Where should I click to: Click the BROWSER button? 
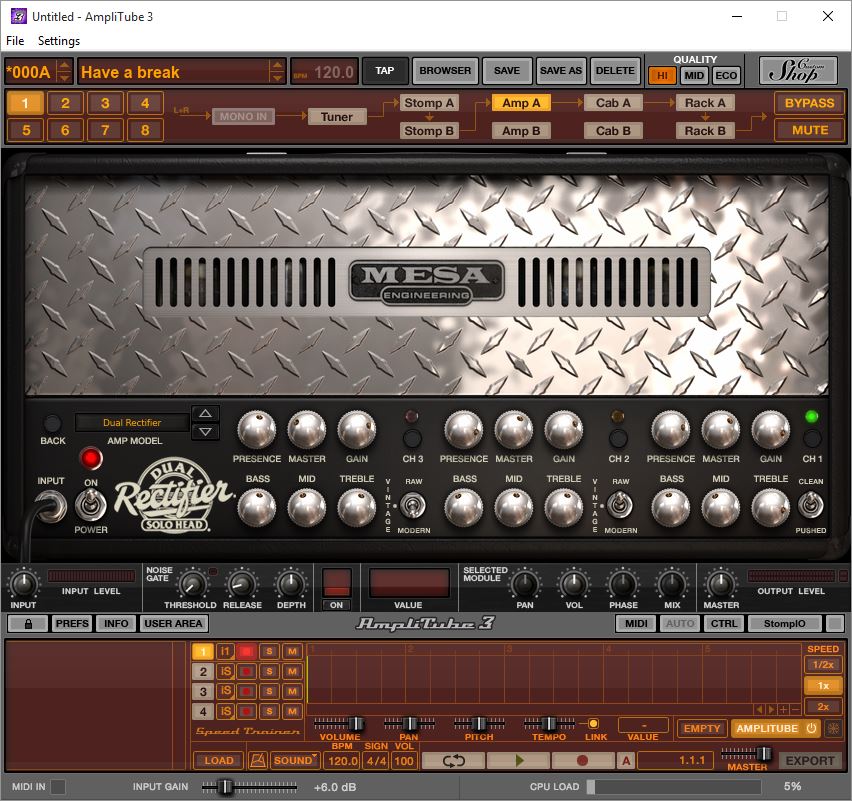(x=445, y=71)
